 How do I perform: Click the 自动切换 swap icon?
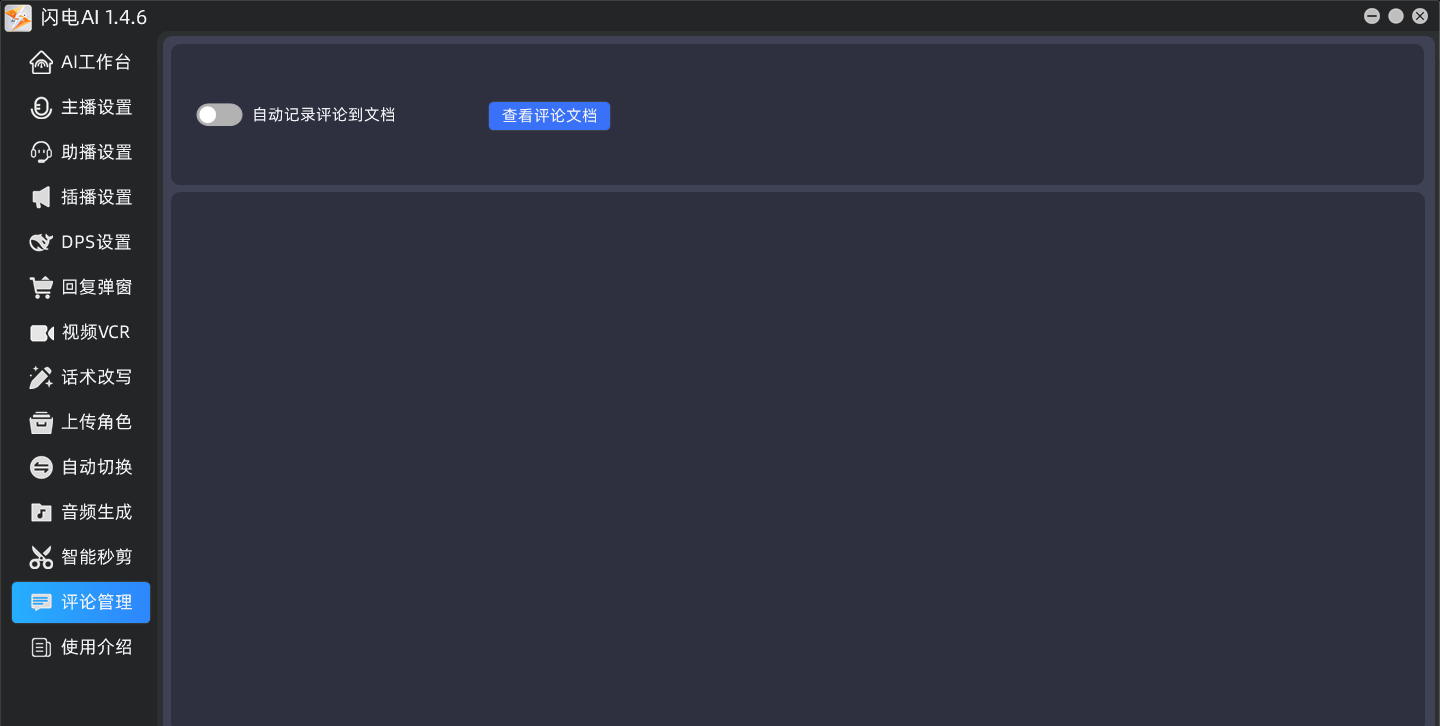[x=41, y=468]
